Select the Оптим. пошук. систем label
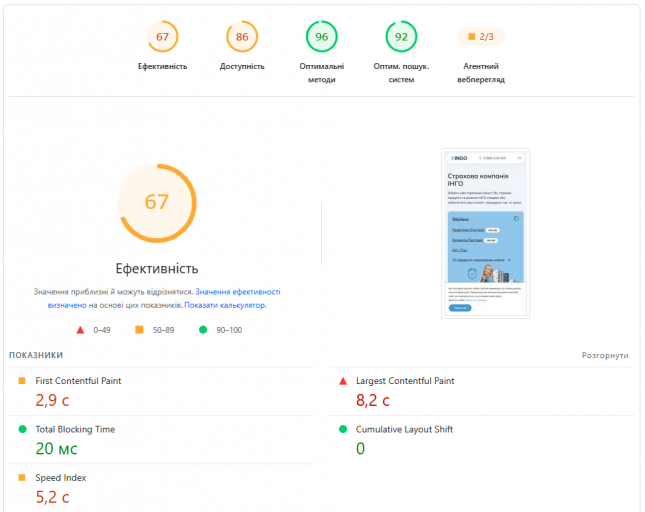Image resolution: width=645 pixels, height=512 pixels. (401, 73)
